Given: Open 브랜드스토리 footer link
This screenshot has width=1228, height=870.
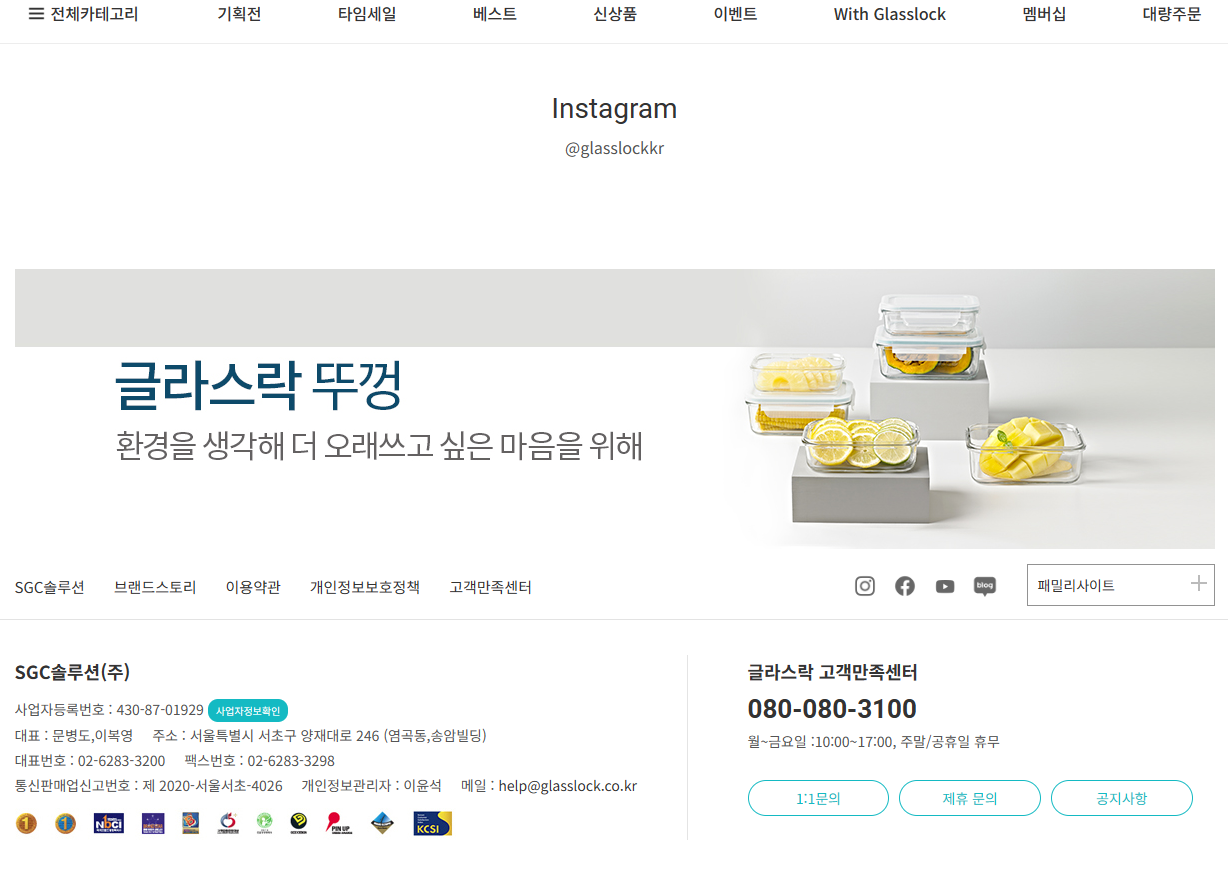Looking at the screenshot, I should pyautogui.click(x=155, y=587).
